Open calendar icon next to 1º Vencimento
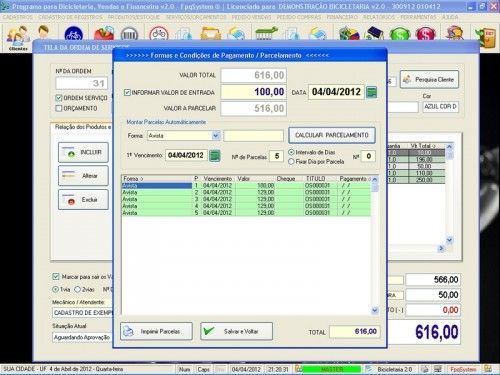500x375 pixels. click(214, 156)
